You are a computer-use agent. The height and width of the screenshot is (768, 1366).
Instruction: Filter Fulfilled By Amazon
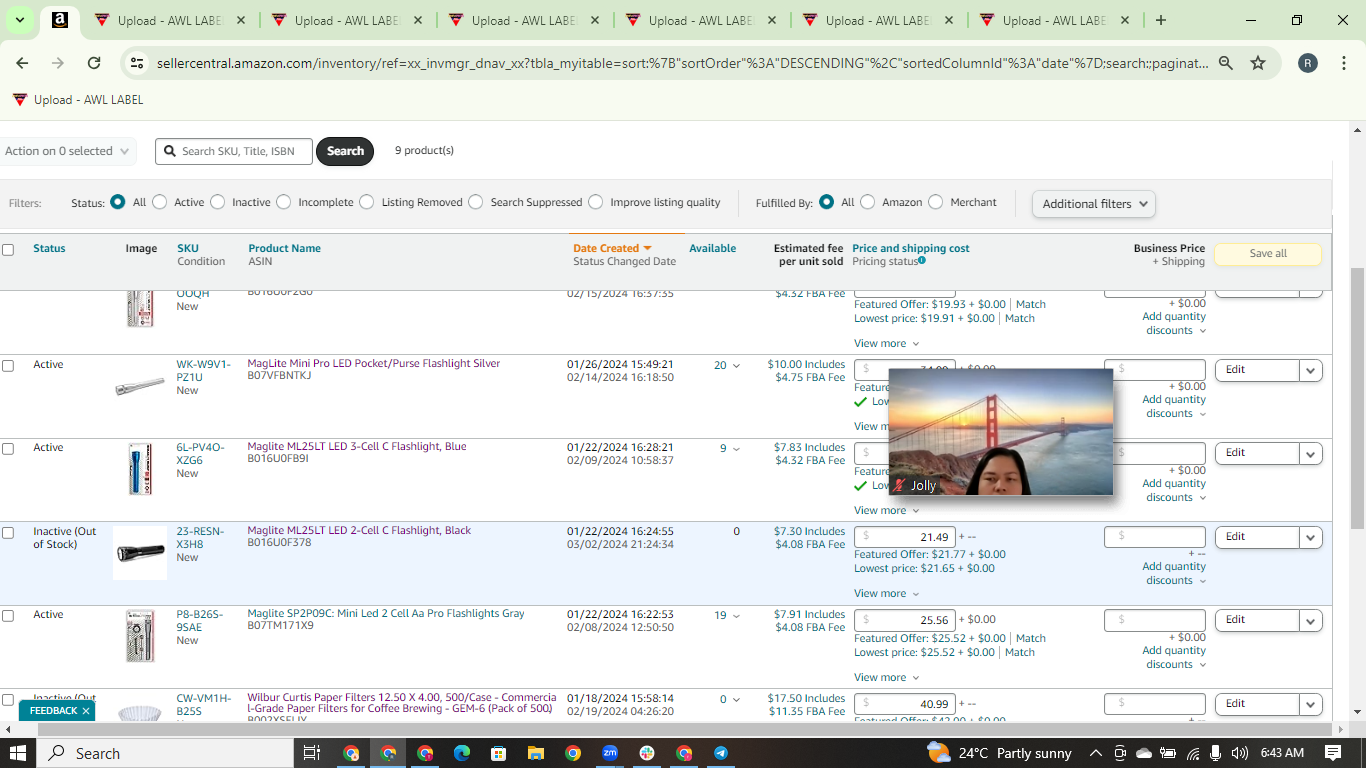[868, 202]
